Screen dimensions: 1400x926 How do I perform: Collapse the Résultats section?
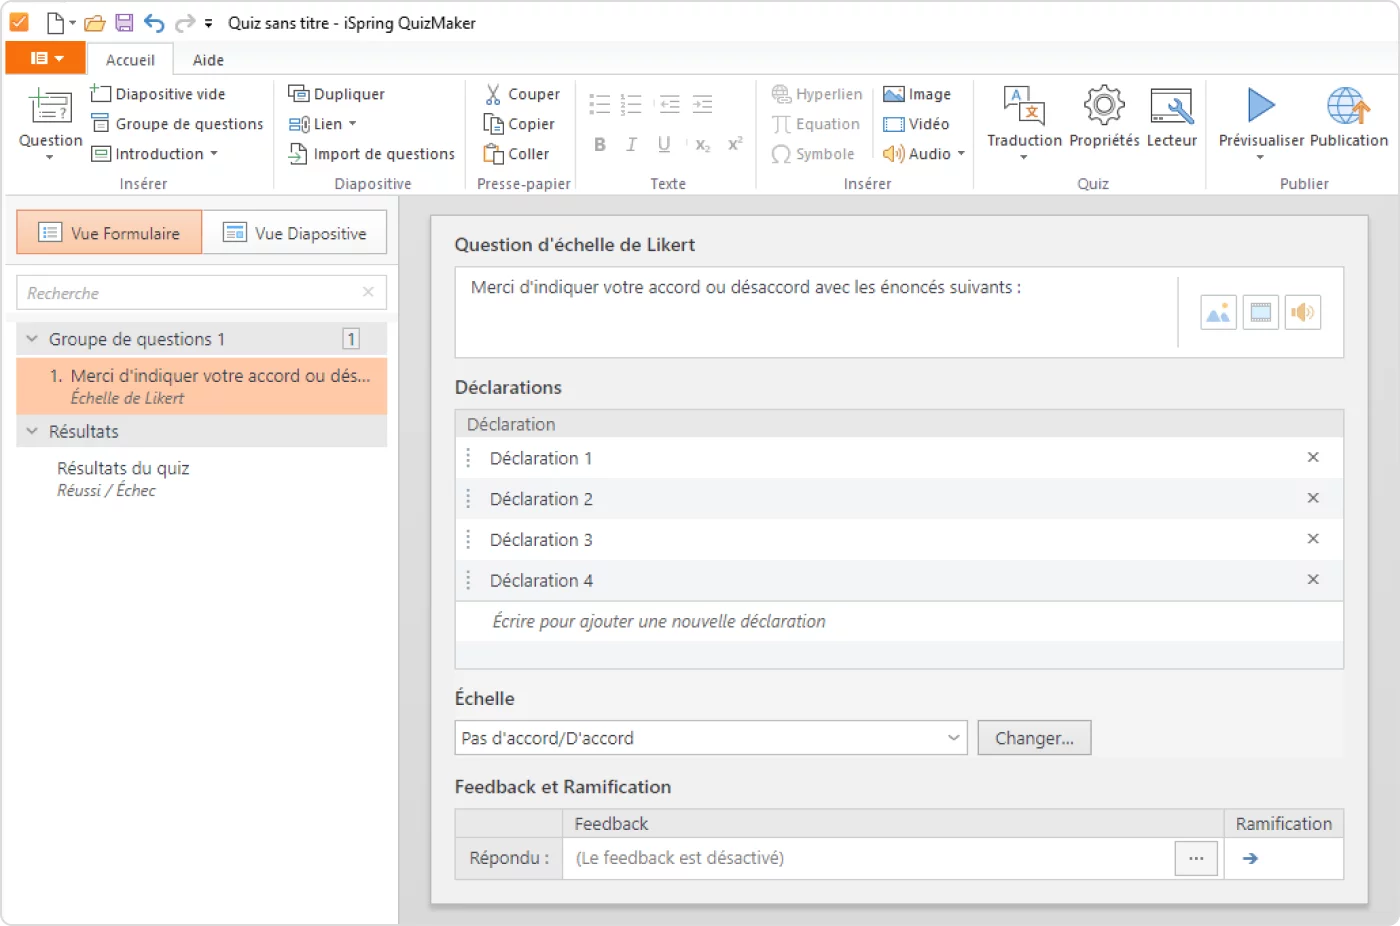pyautogui.click(x=32, y=431)
